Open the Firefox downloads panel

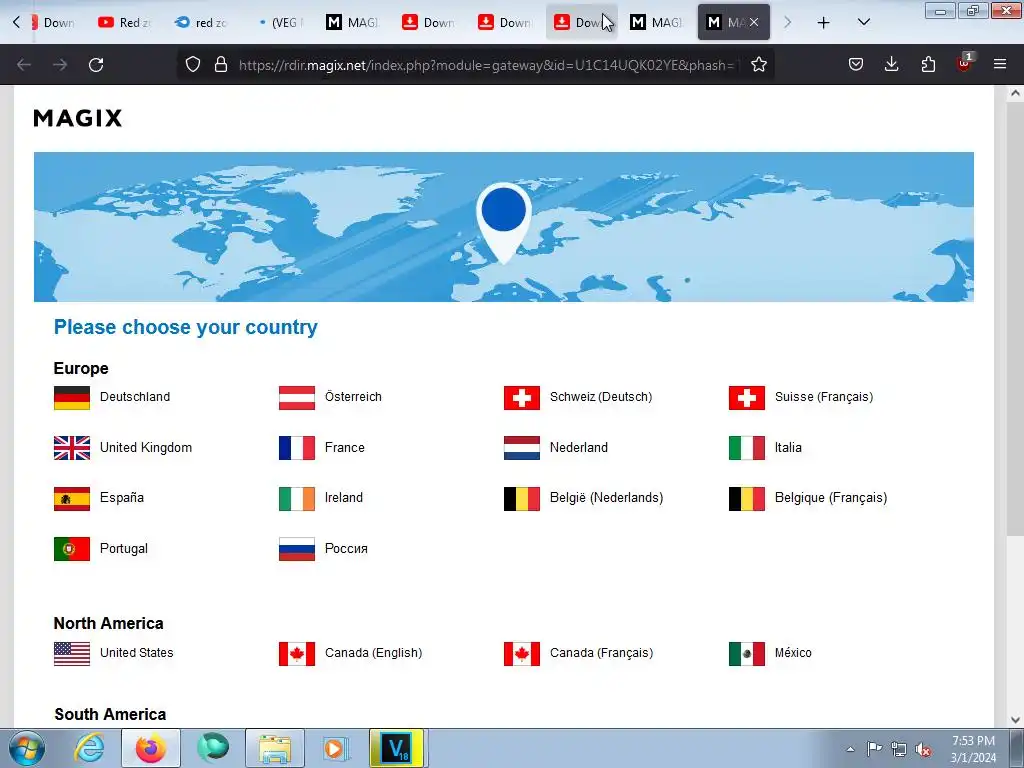tap(891, 64)
